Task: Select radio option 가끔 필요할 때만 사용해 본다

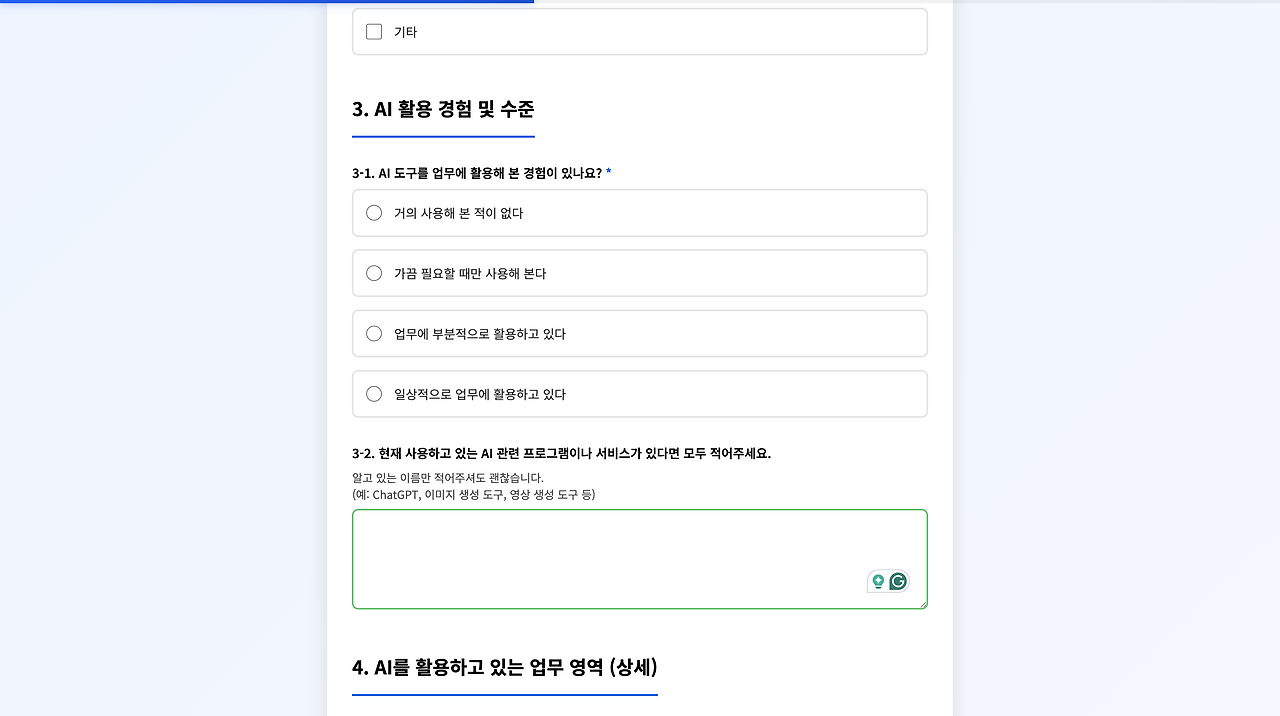Action: 373,272
